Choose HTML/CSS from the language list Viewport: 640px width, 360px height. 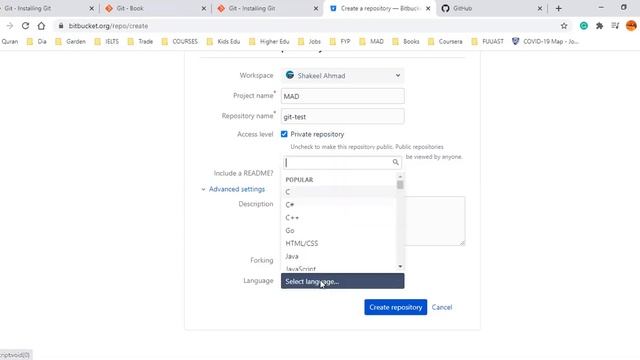(x=338, y=243)
